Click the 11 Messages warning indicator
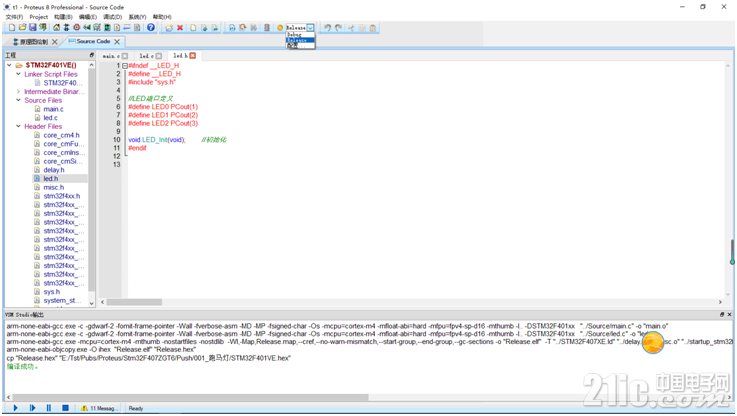 100,408
